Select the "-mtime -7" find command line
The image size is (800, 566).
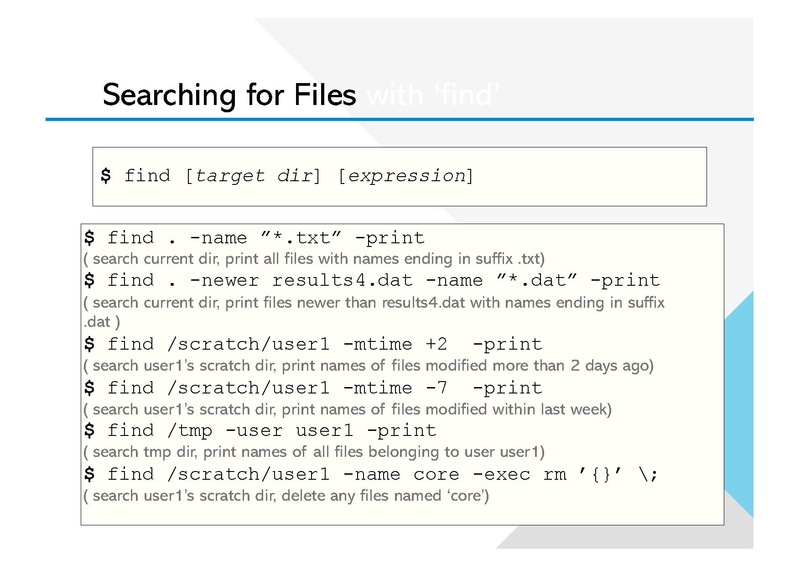click(x=313, y=388)
